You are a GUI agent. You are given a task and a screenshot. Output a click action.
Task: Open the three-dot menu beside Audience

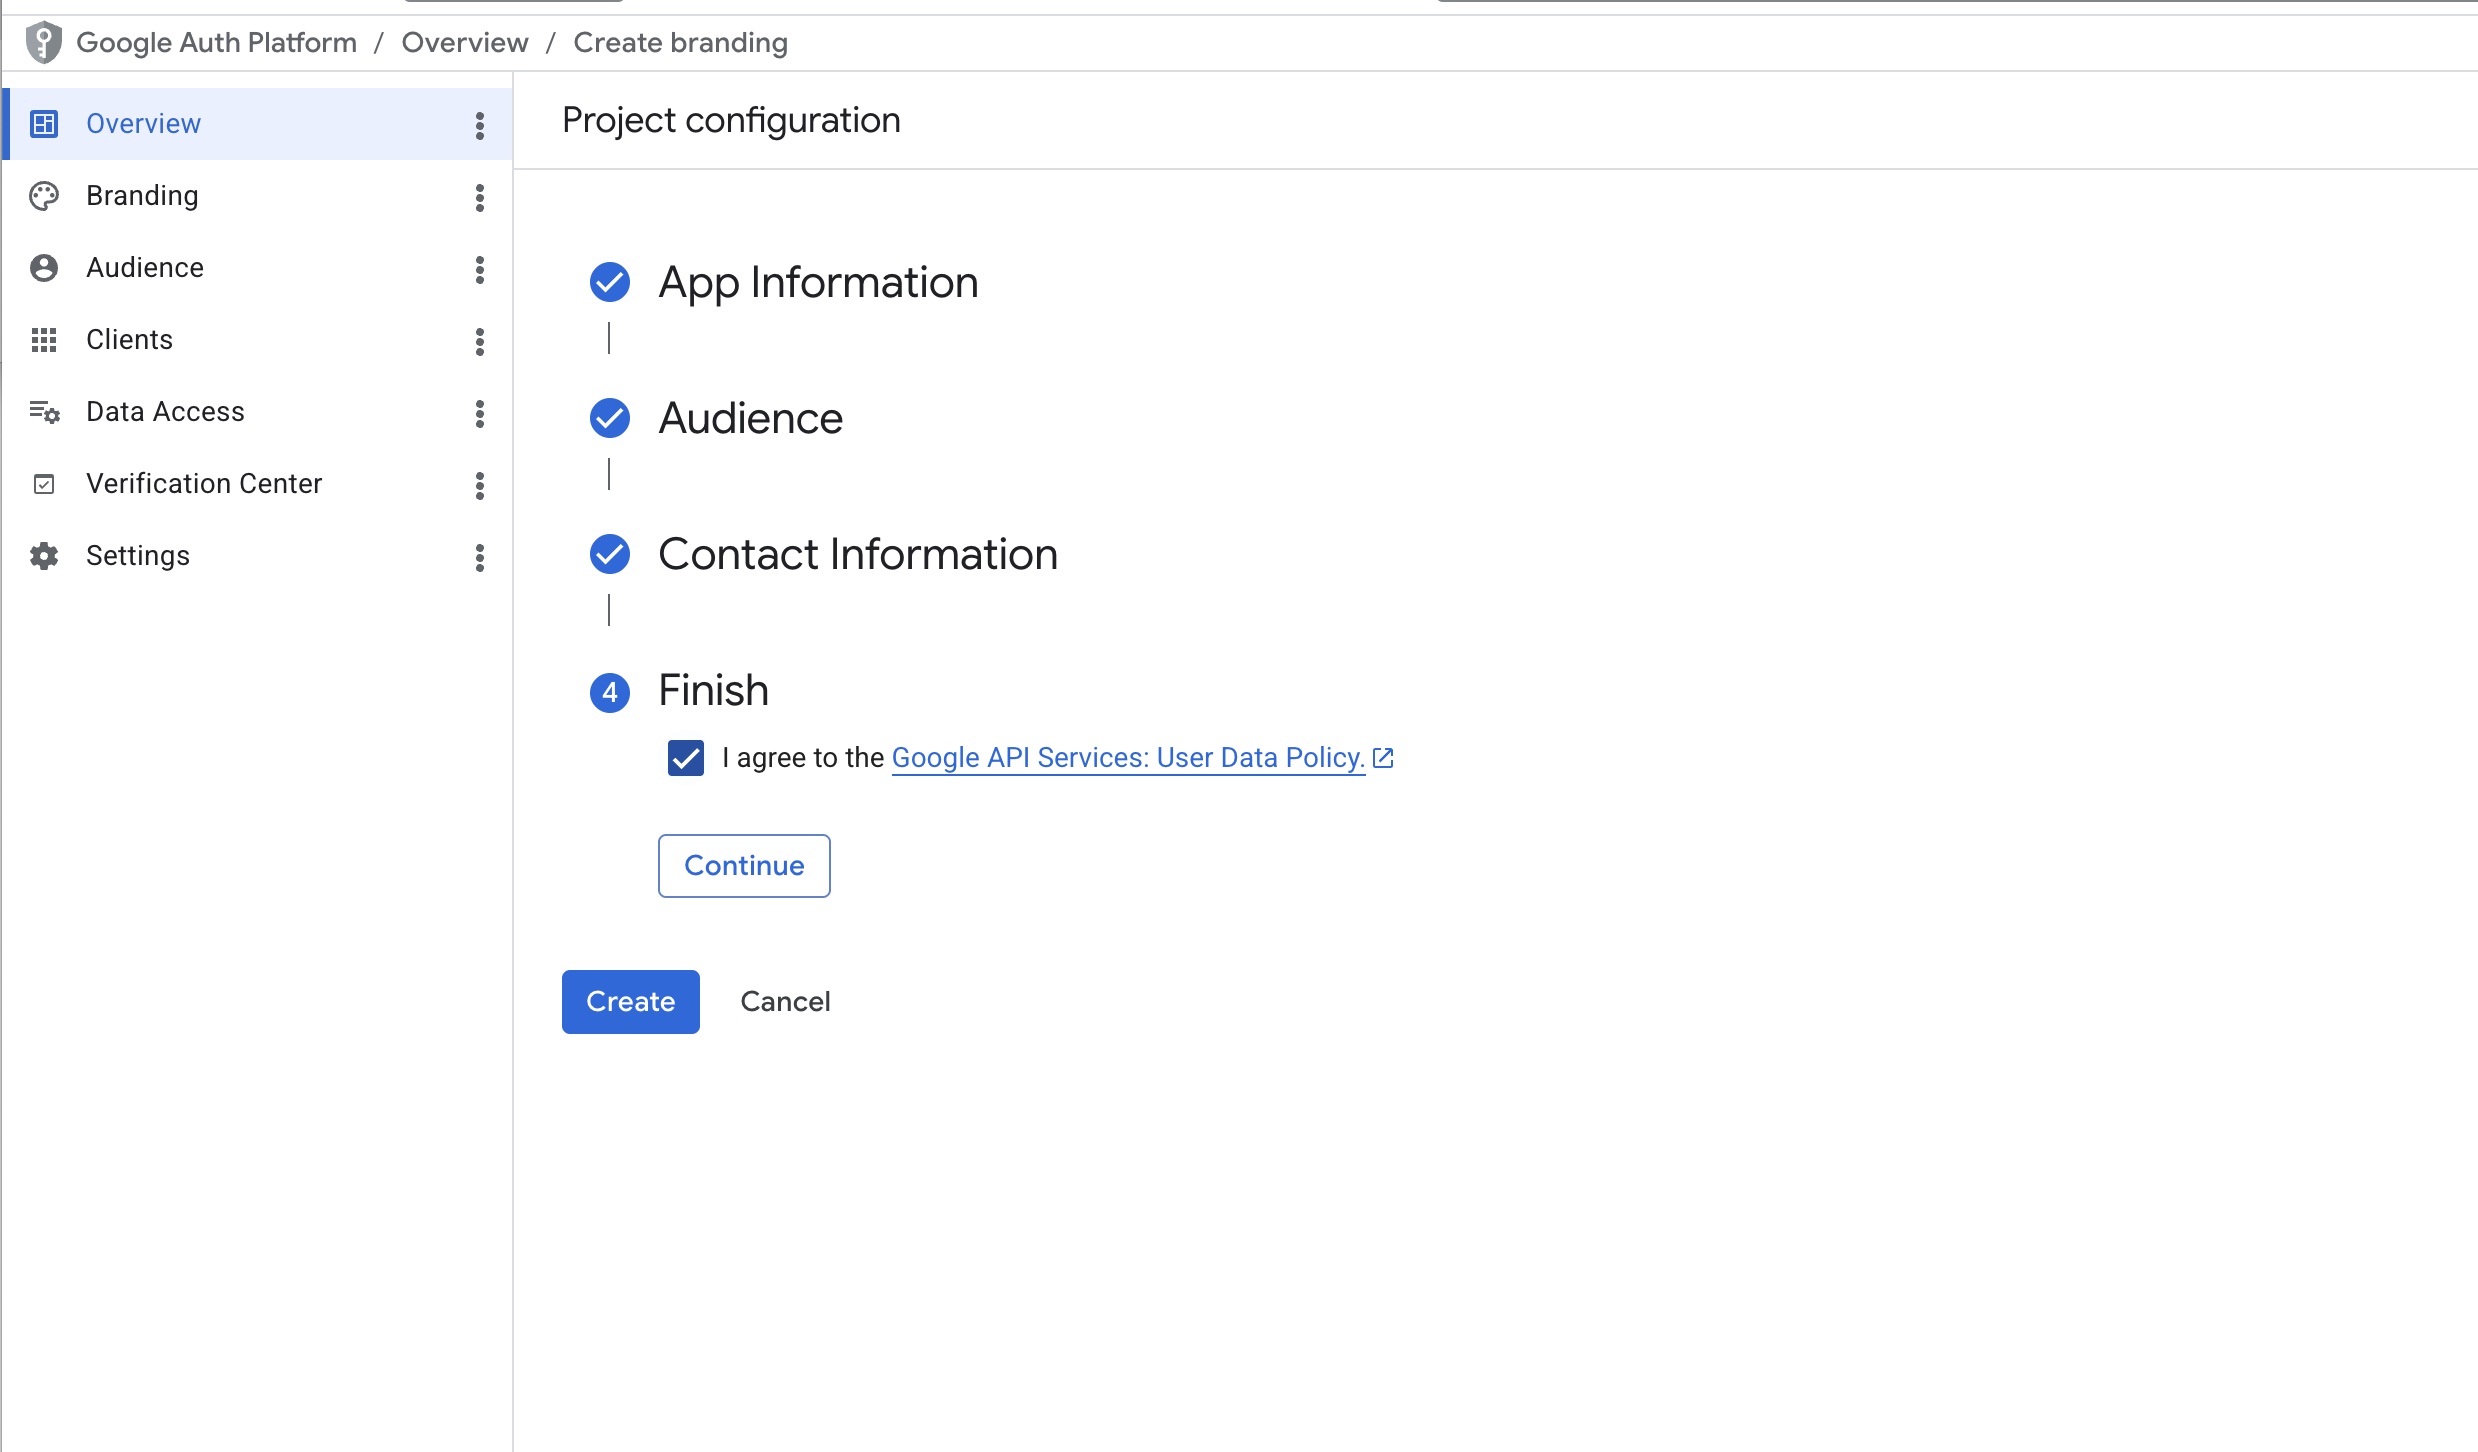pyautogui.click(x=480, y=269)
